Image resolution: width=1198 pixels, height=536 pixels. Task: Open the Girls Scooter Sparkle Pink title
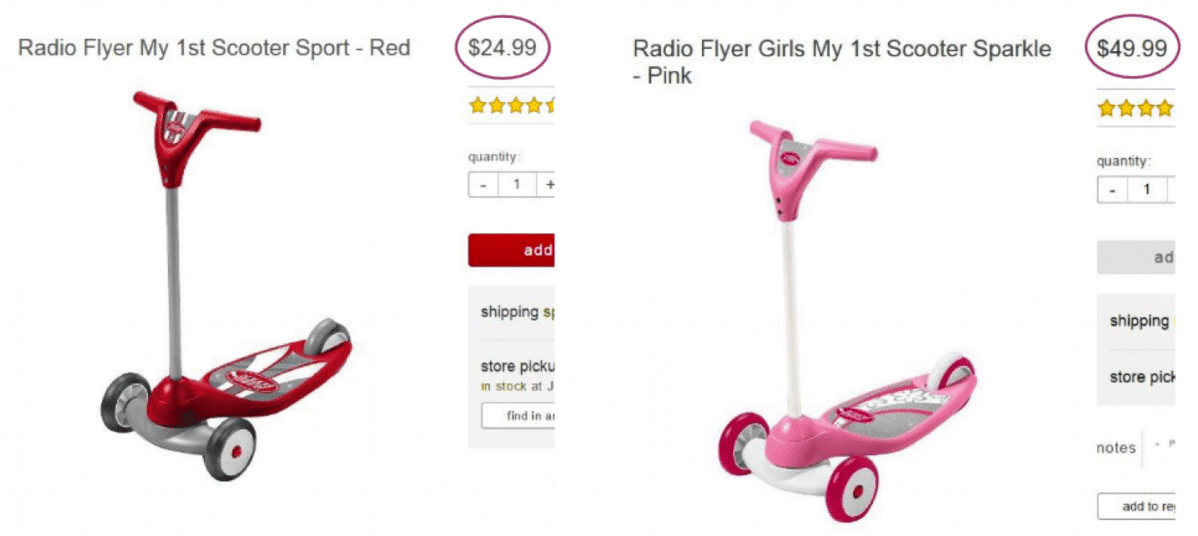click(x=842, y=62)
